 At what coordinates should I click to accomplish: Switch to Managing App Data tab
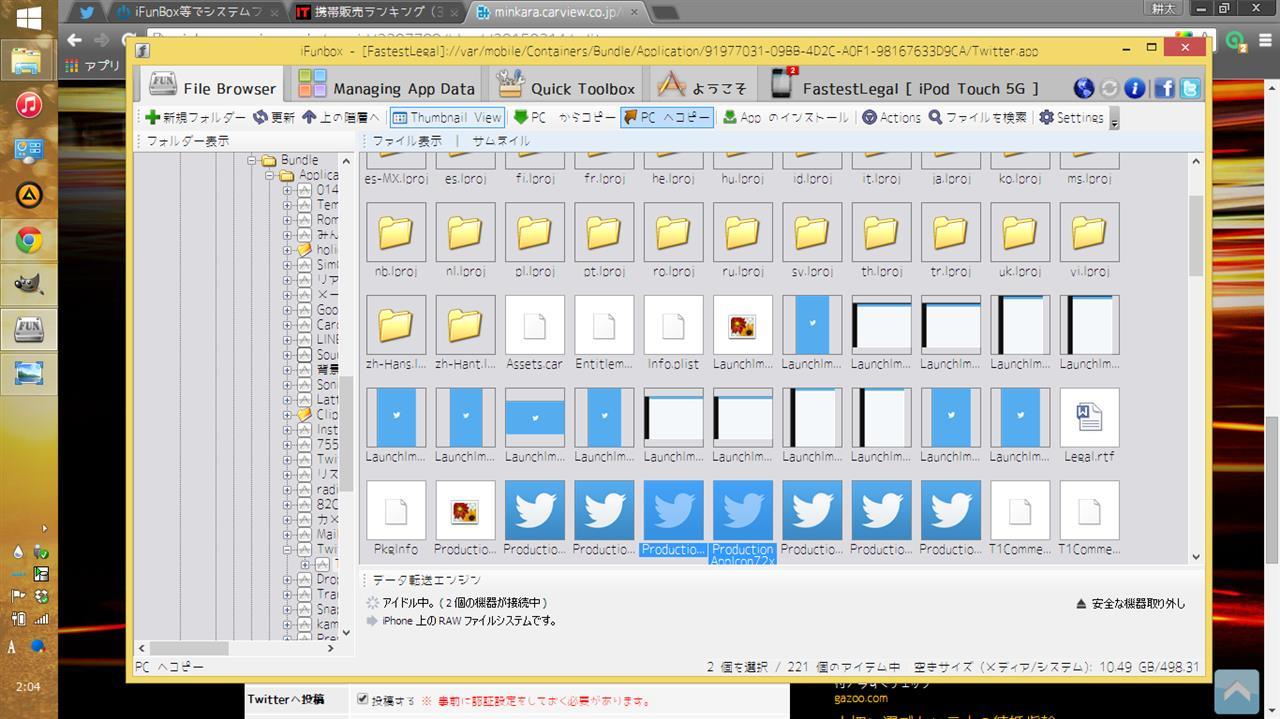[386, 87]
